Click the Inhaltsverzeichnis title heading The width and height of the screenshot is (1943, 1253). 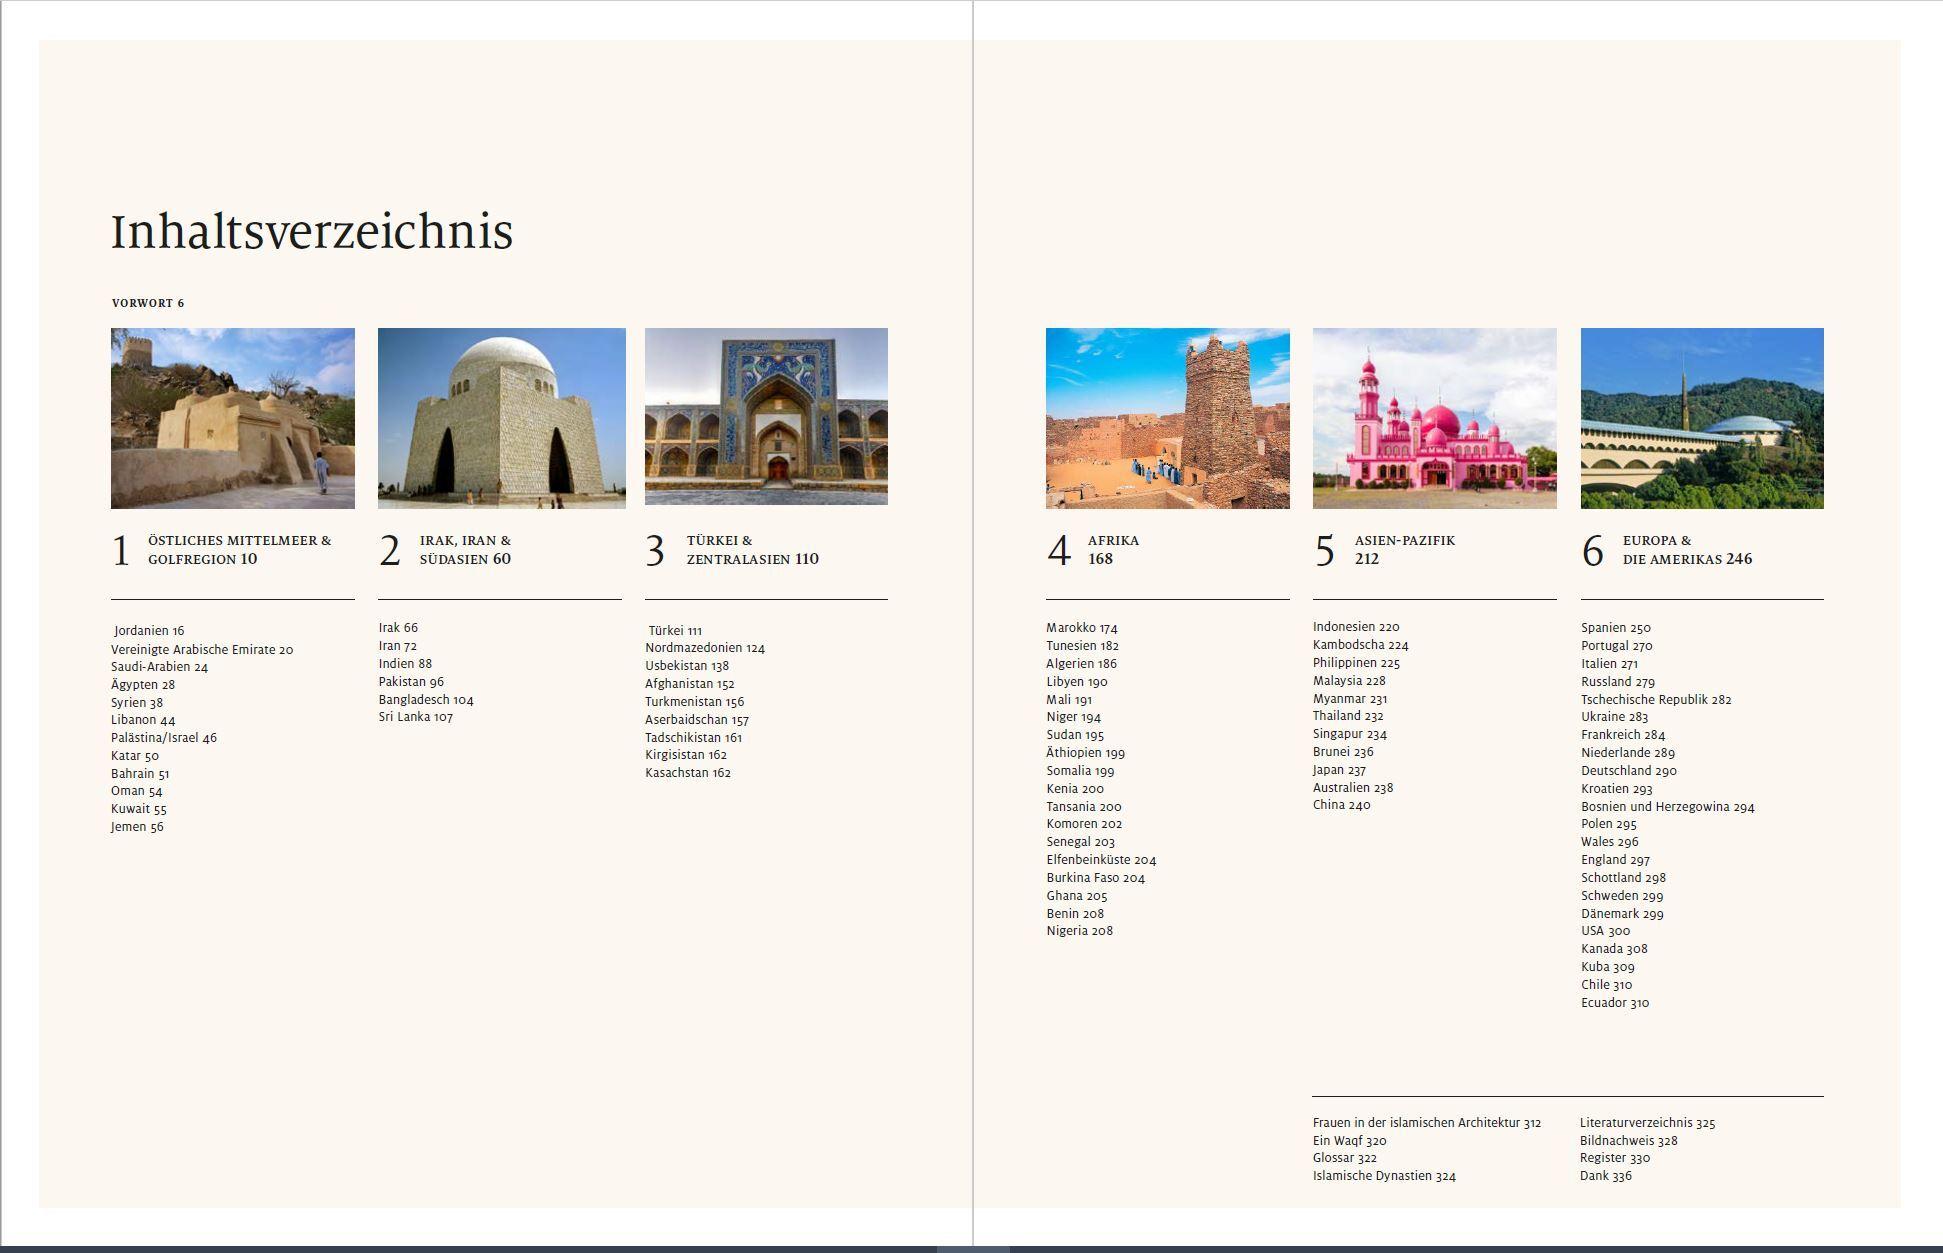tap(311, 232)
